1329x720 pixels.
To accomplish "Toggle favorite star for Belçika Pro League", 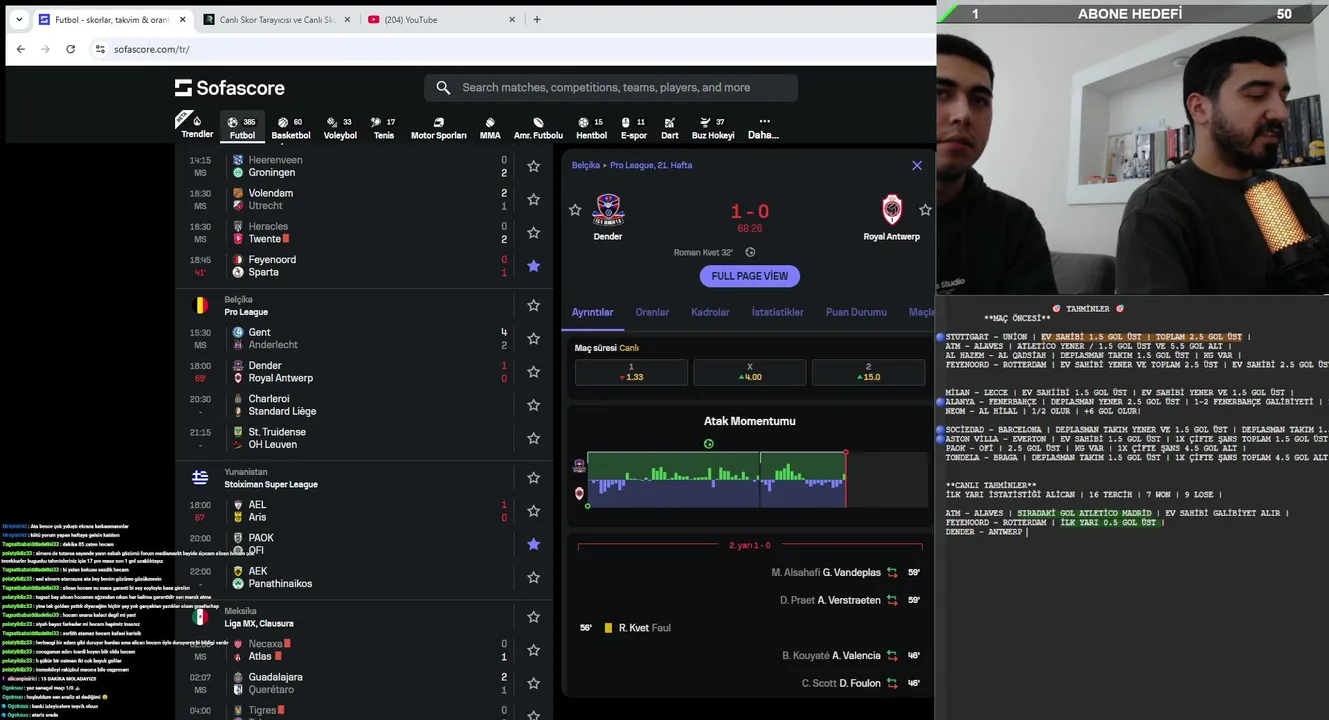I will (x=533, y=305).
